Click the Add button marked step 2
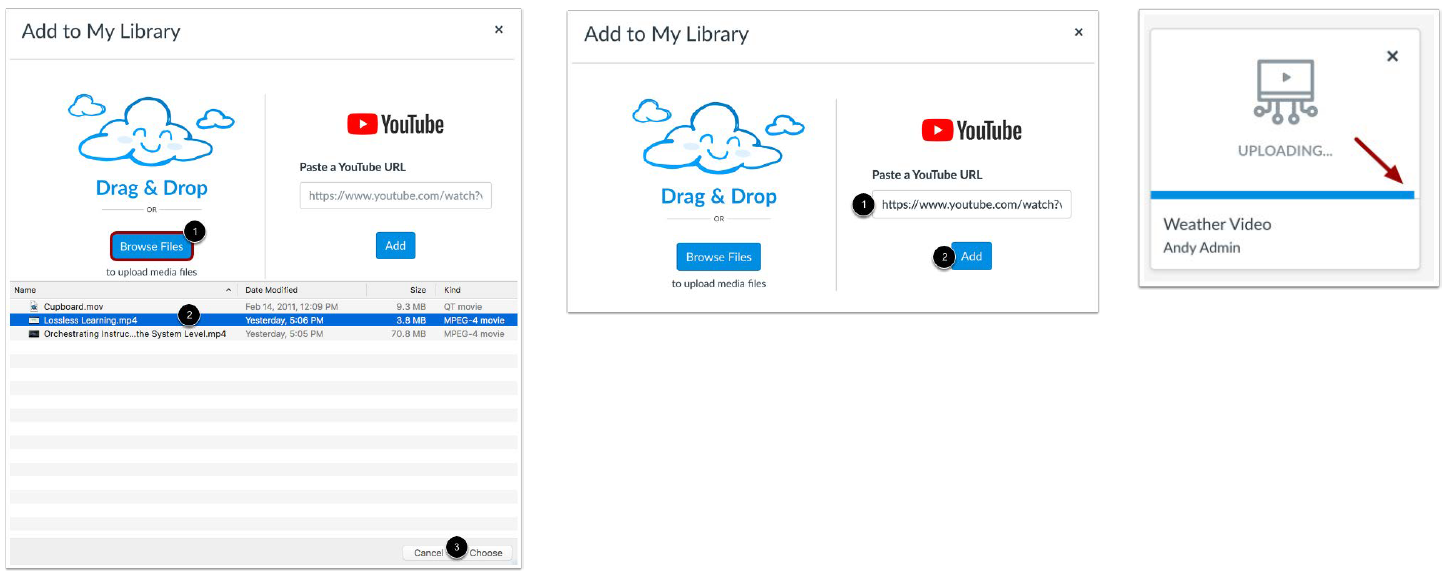Screen dimensions: 1455x577 (x=971, y=256)
